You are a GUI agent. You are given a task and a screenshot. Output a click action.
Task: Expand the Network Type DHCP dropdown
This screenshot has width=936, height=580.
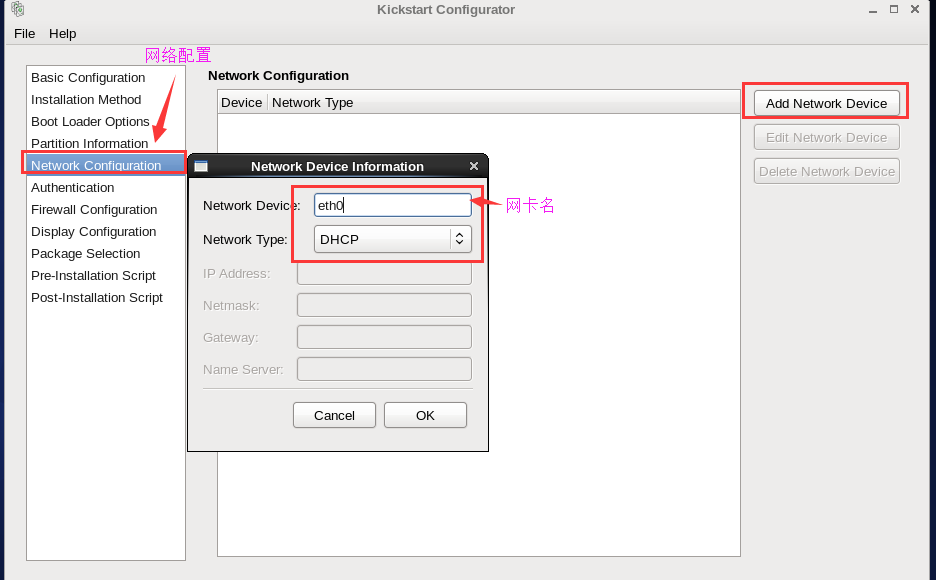click(x=393, y=239)
